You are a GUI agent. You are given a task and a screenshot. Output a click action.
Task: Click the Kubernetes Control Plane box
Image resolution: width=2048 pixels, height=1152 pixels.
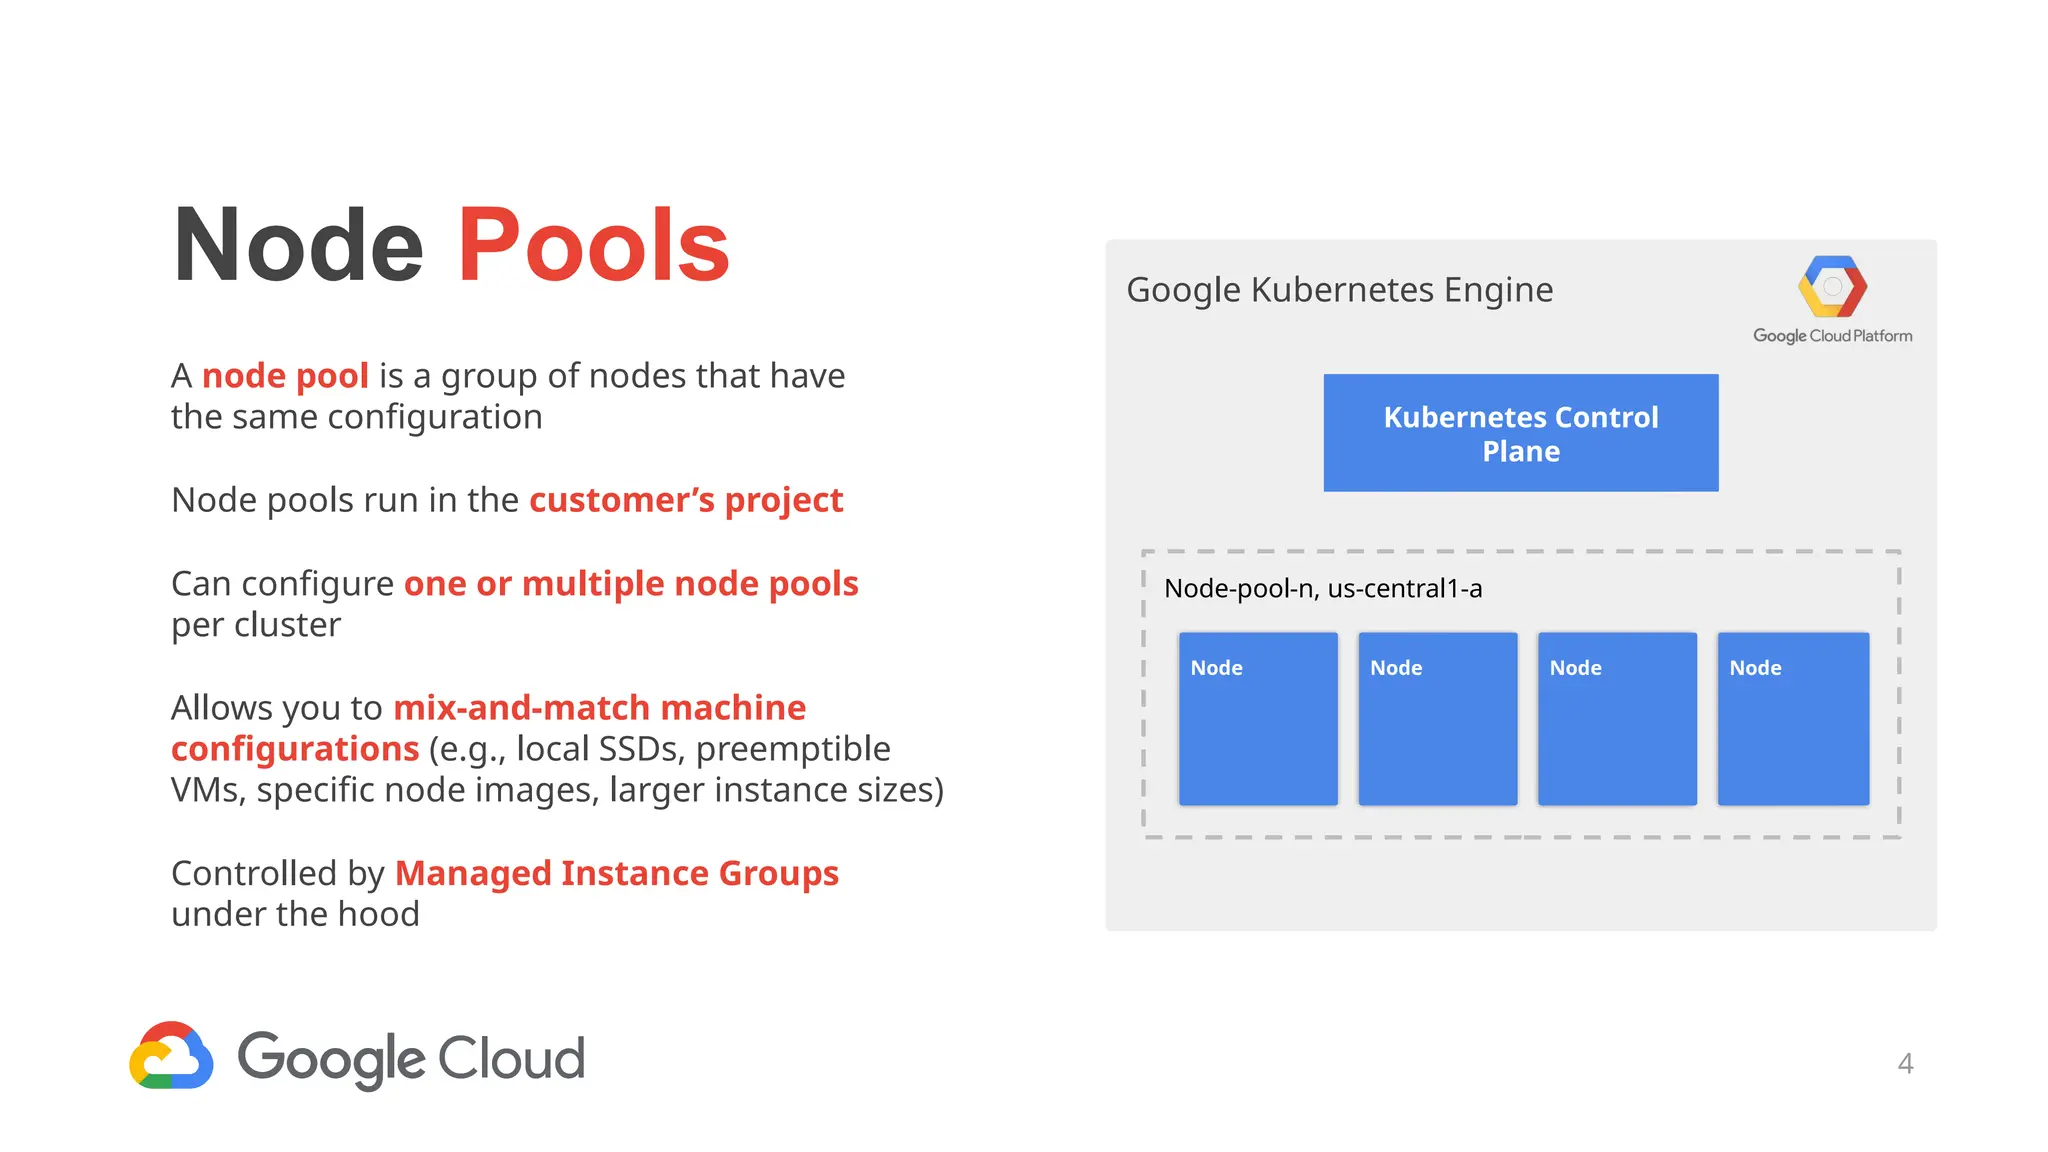pyautogui.click(x=1521, y=433)
